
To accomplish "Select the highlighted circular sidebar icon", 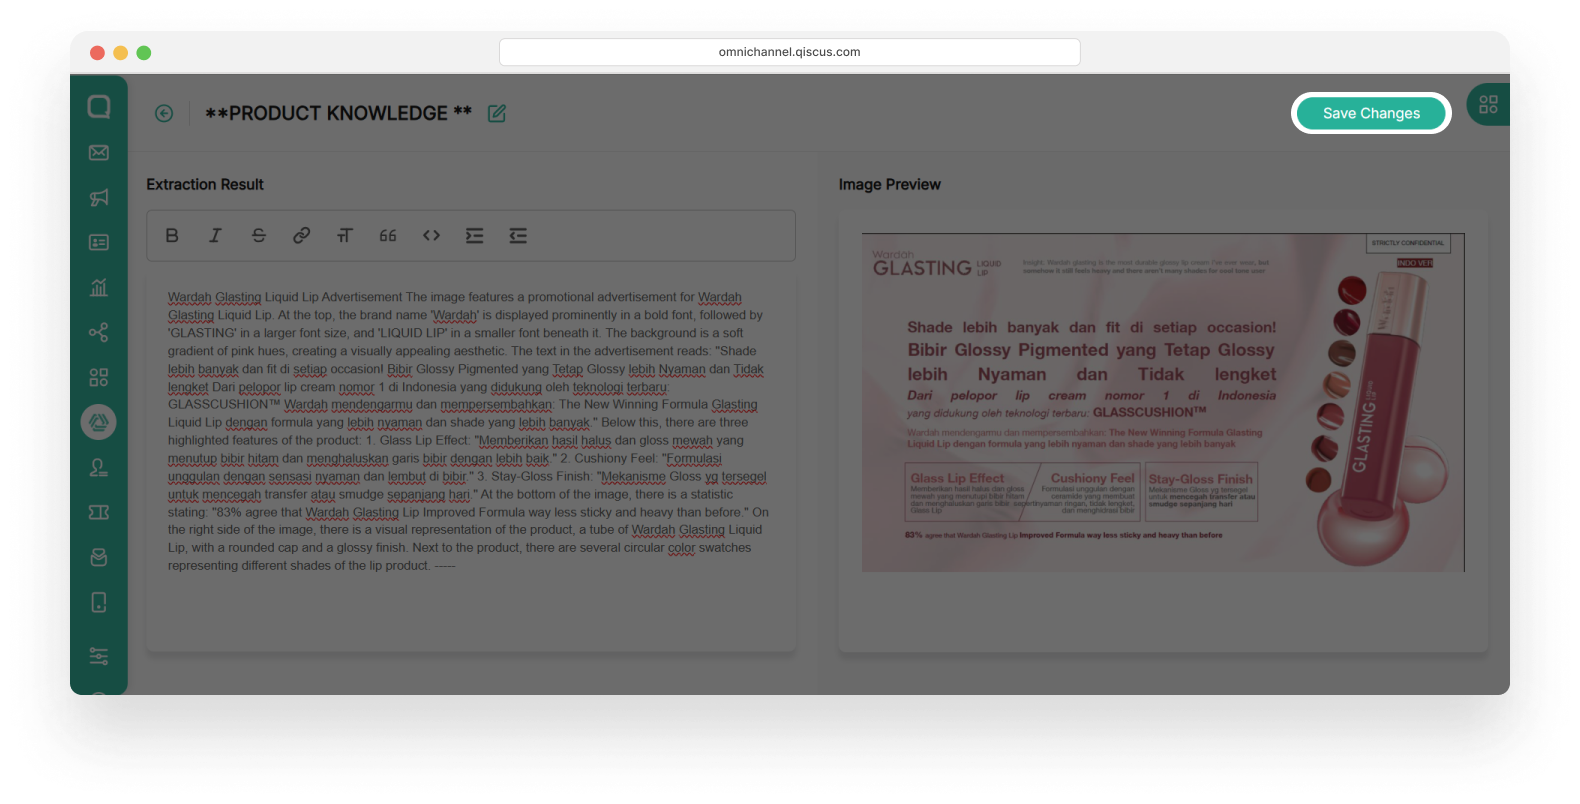I will point(99,422).
